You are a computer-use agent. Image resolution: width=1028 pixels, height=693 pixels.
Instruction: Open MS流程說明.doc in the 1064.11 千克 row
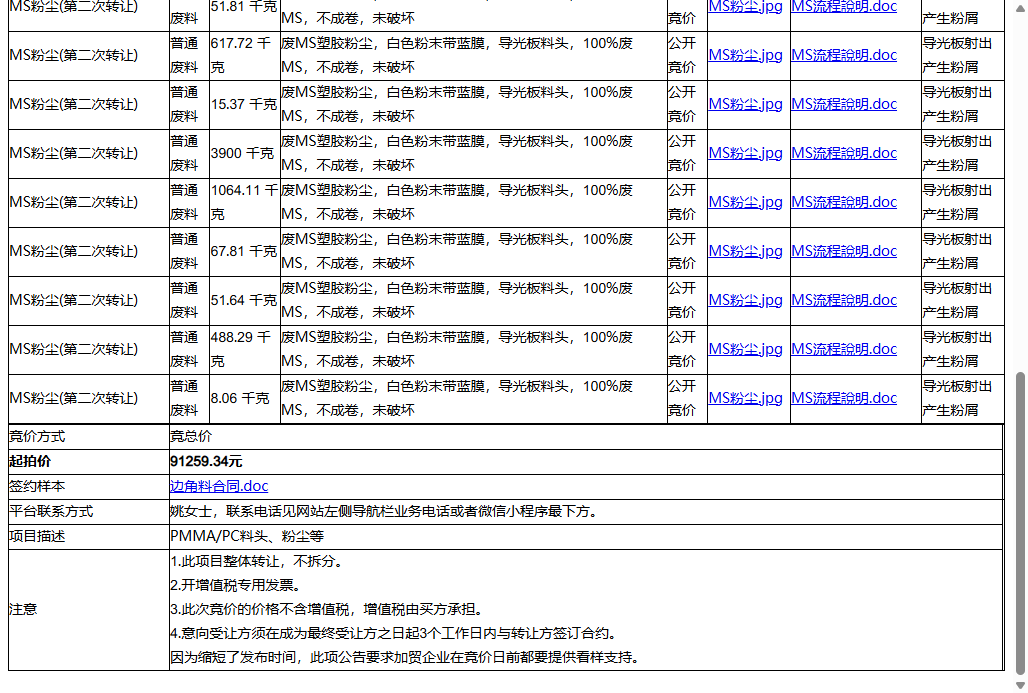click(x=844, y=203)
